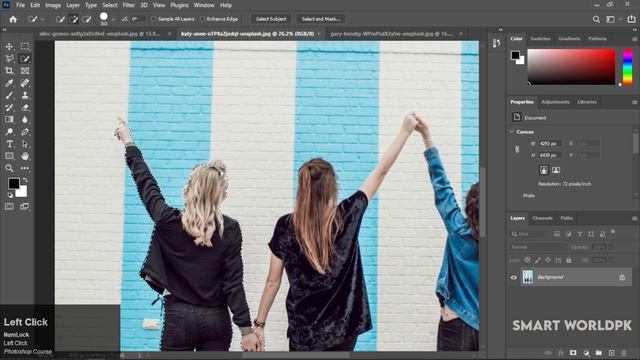The height and width of the screenshot is (360, 640).
Task: Select the Healing Brush tool
Action: [x=25, y=83]
